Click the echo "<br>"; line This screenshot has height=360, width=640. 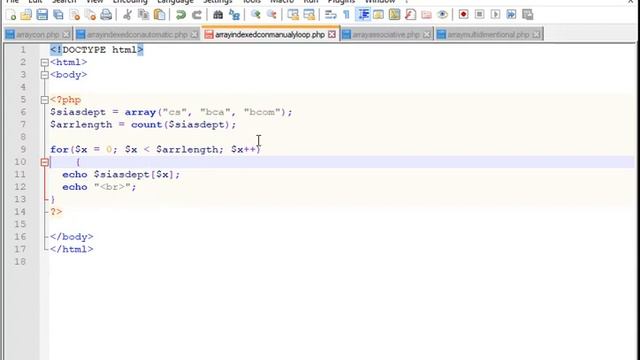(99, 187)
